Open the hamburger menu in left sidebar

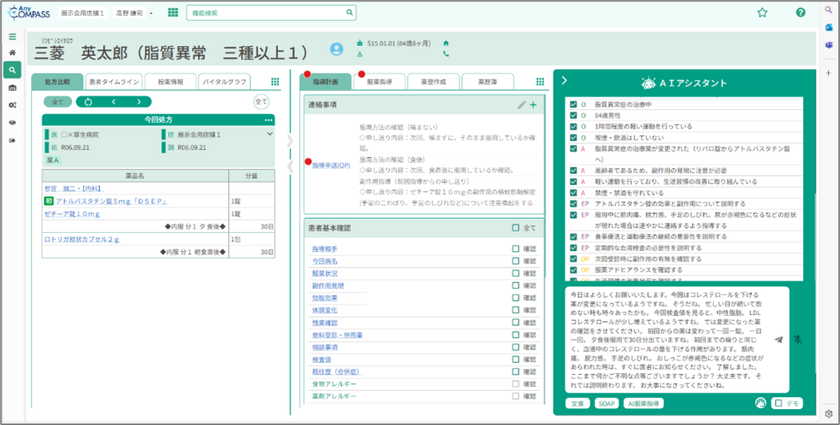pos(12,35)
